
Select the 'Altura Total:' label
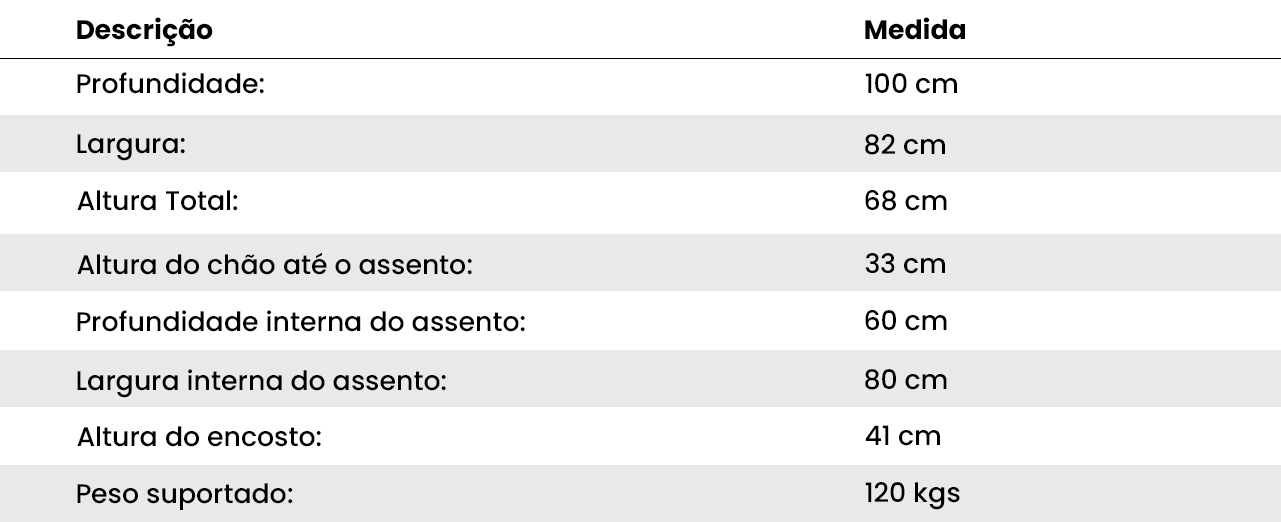157,201
